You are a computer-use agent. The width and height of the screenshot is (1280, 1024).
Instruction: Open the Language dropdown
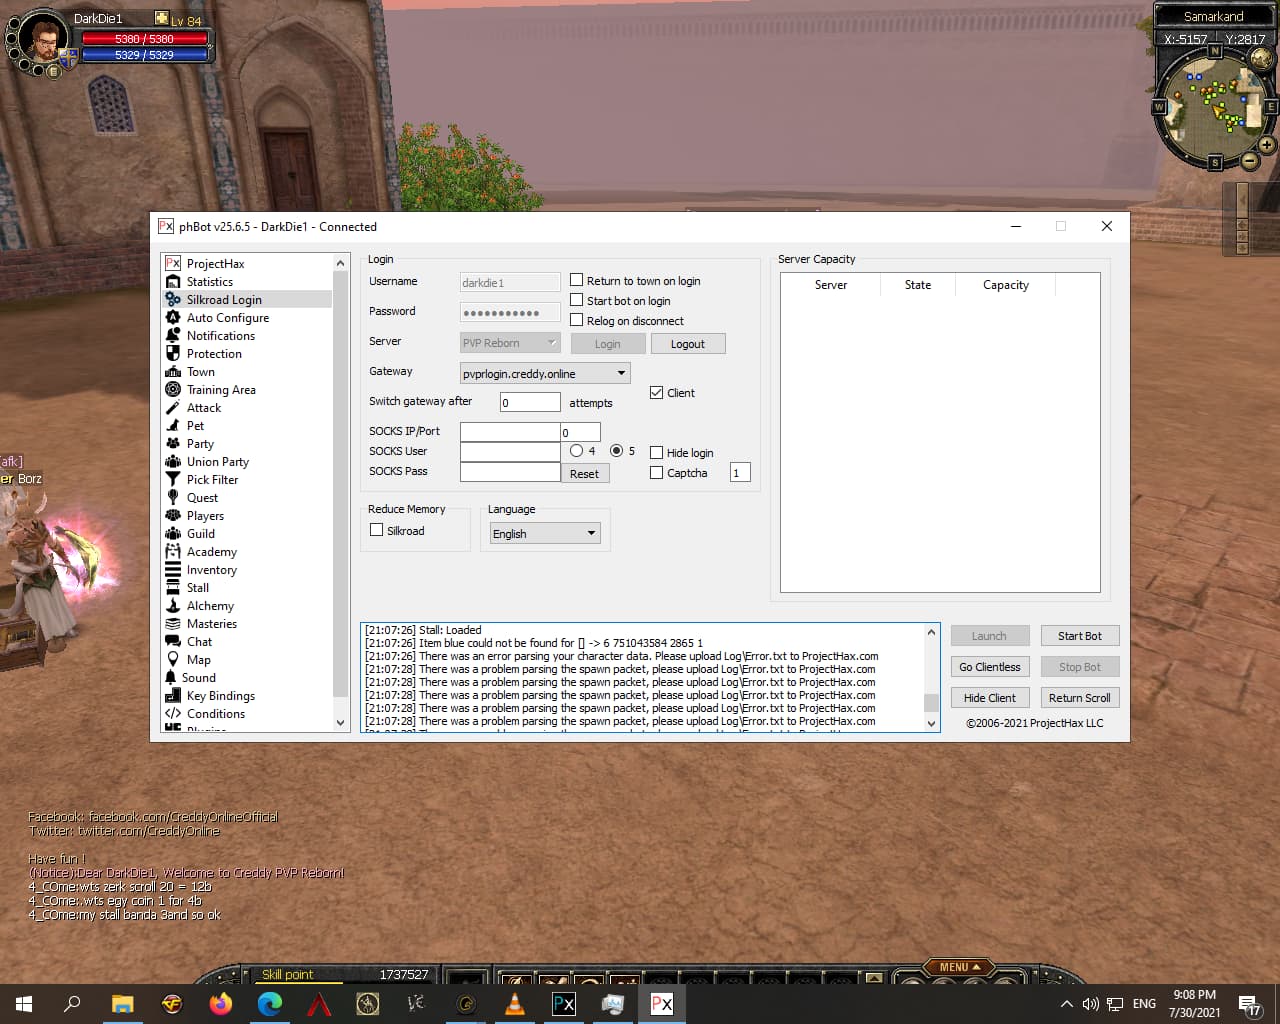(591, 533)
